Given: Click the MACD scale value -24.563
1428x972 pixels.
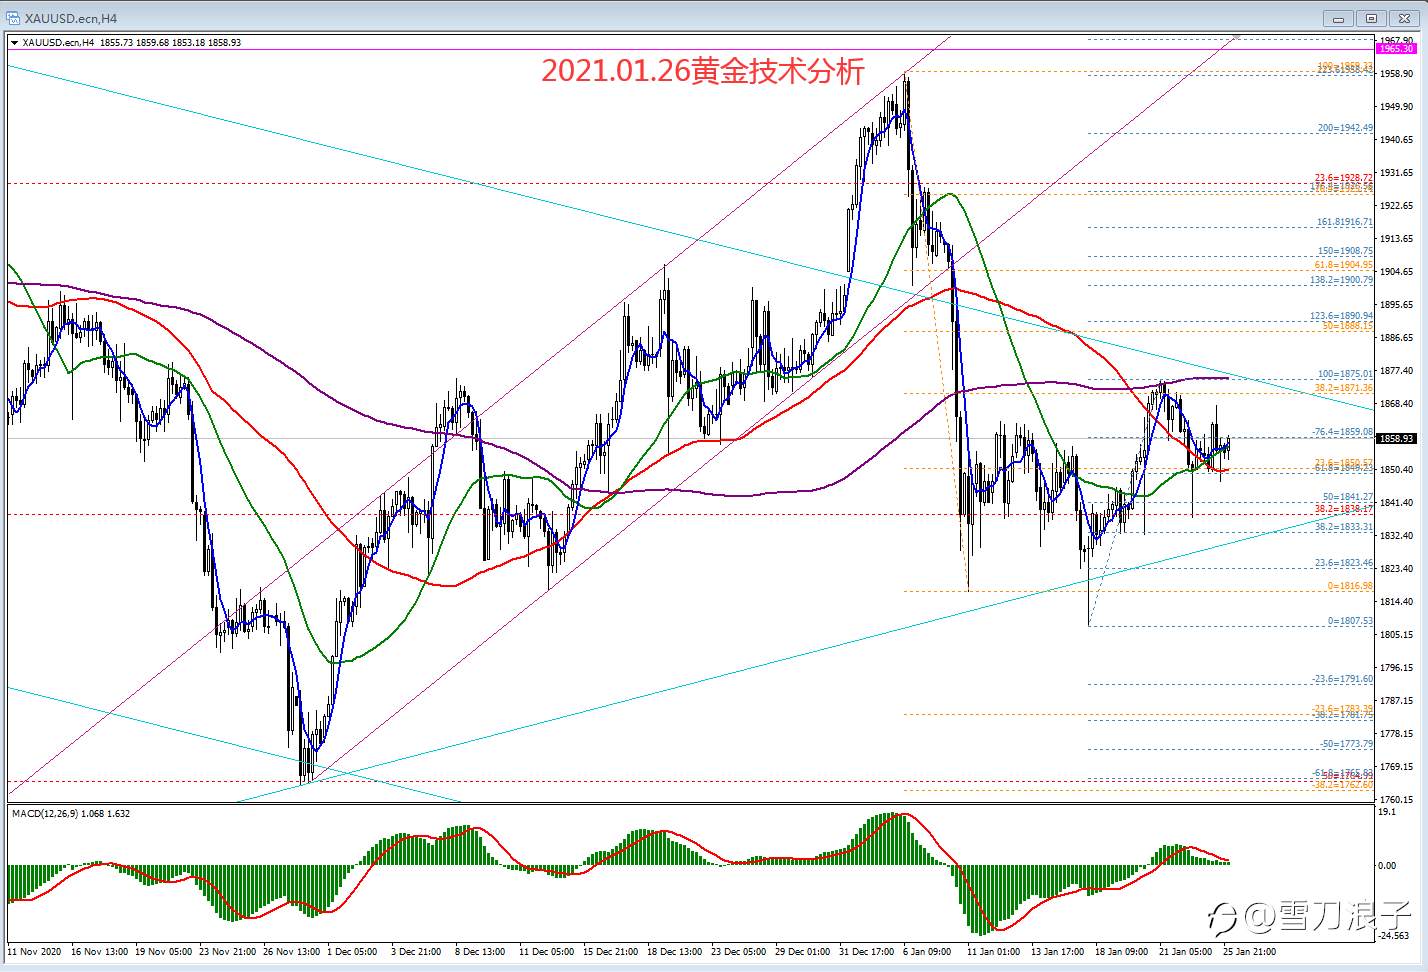Looking at the screenshot, I should [1393, 936].
